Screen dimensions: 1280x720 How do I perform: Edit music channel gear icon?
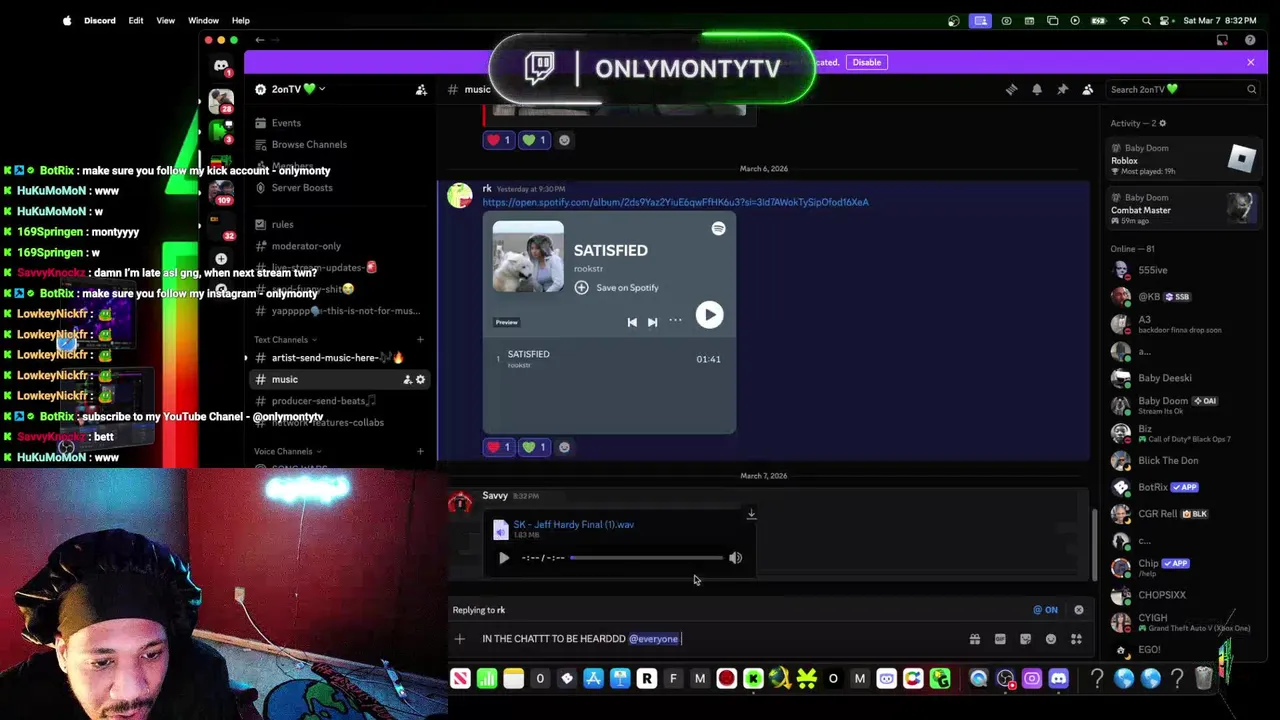pyautogui.click(x=420, y=379)
